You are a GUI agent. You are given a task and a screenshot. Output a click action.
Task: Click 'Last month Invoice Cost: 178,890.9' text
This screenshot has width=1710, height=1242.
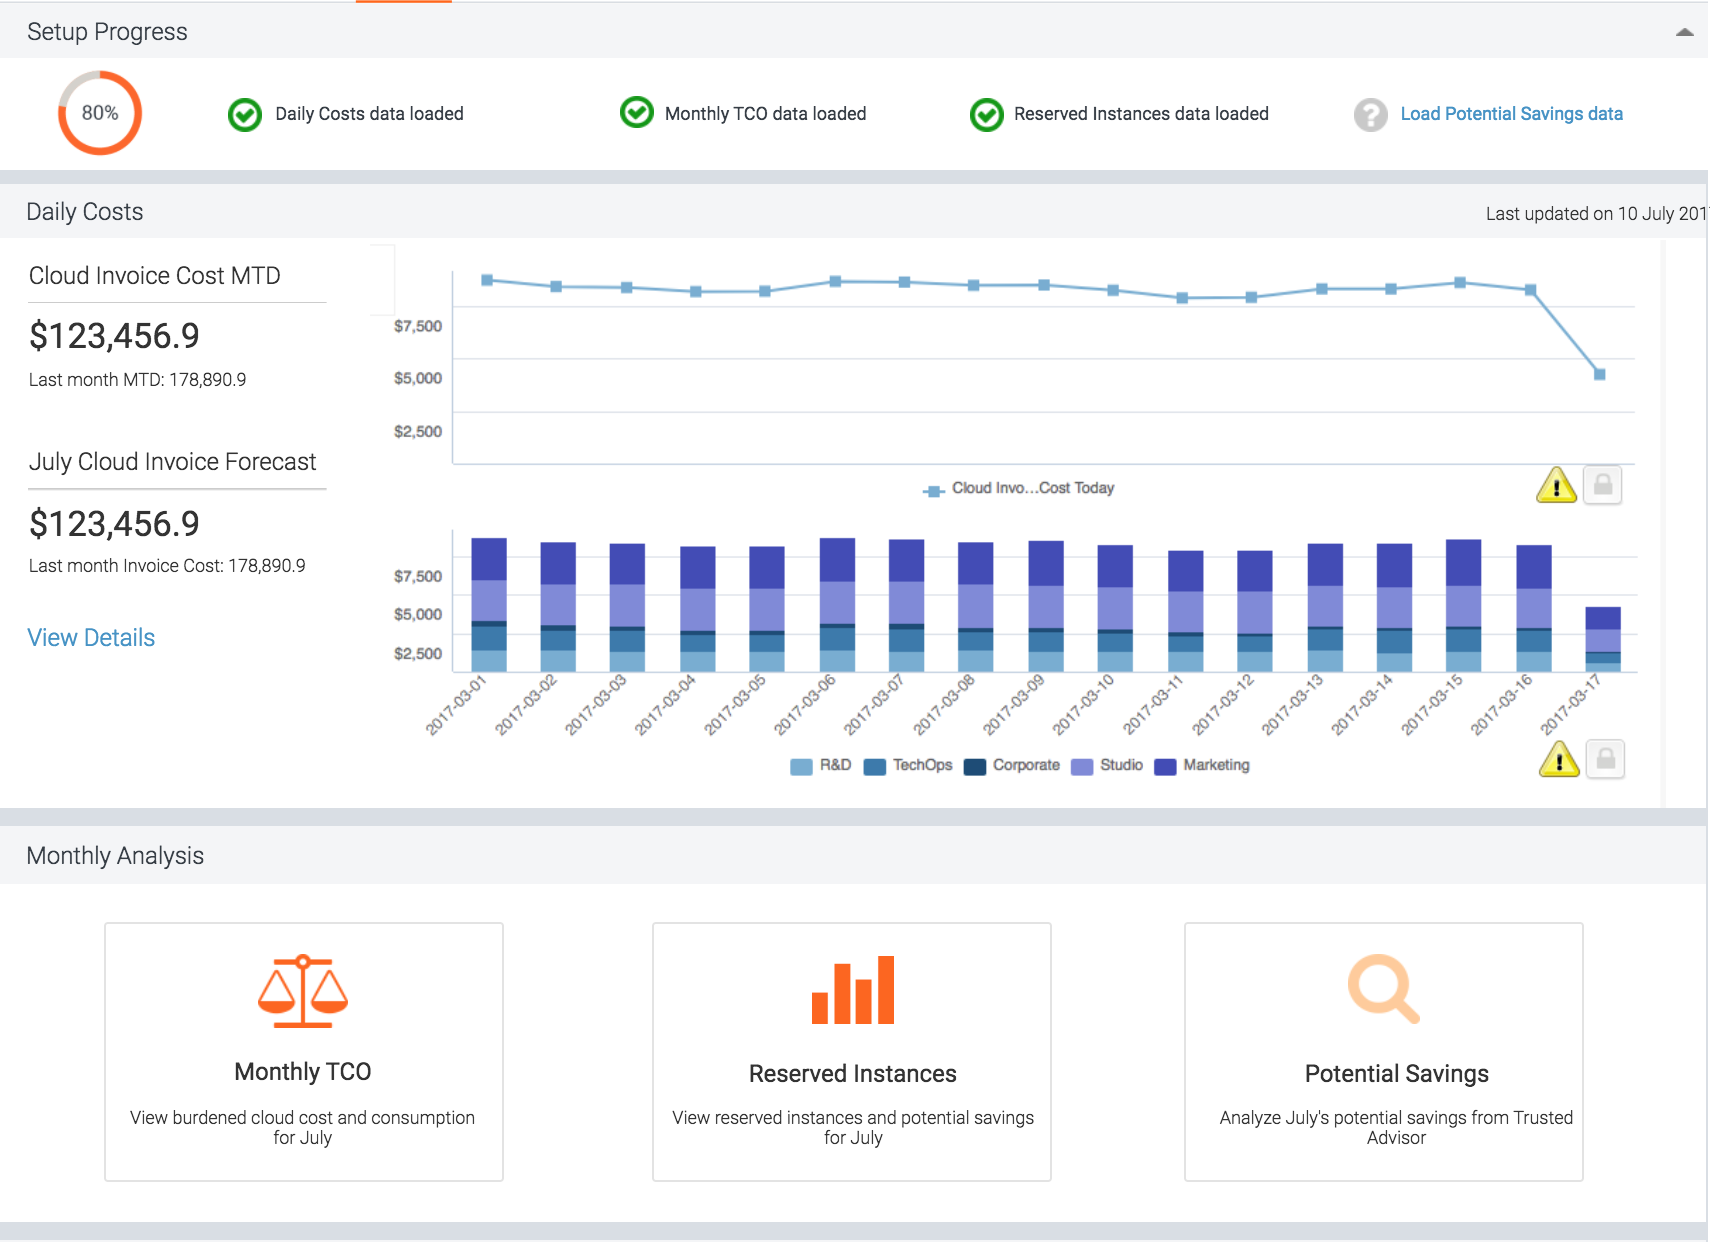[167, 566]
